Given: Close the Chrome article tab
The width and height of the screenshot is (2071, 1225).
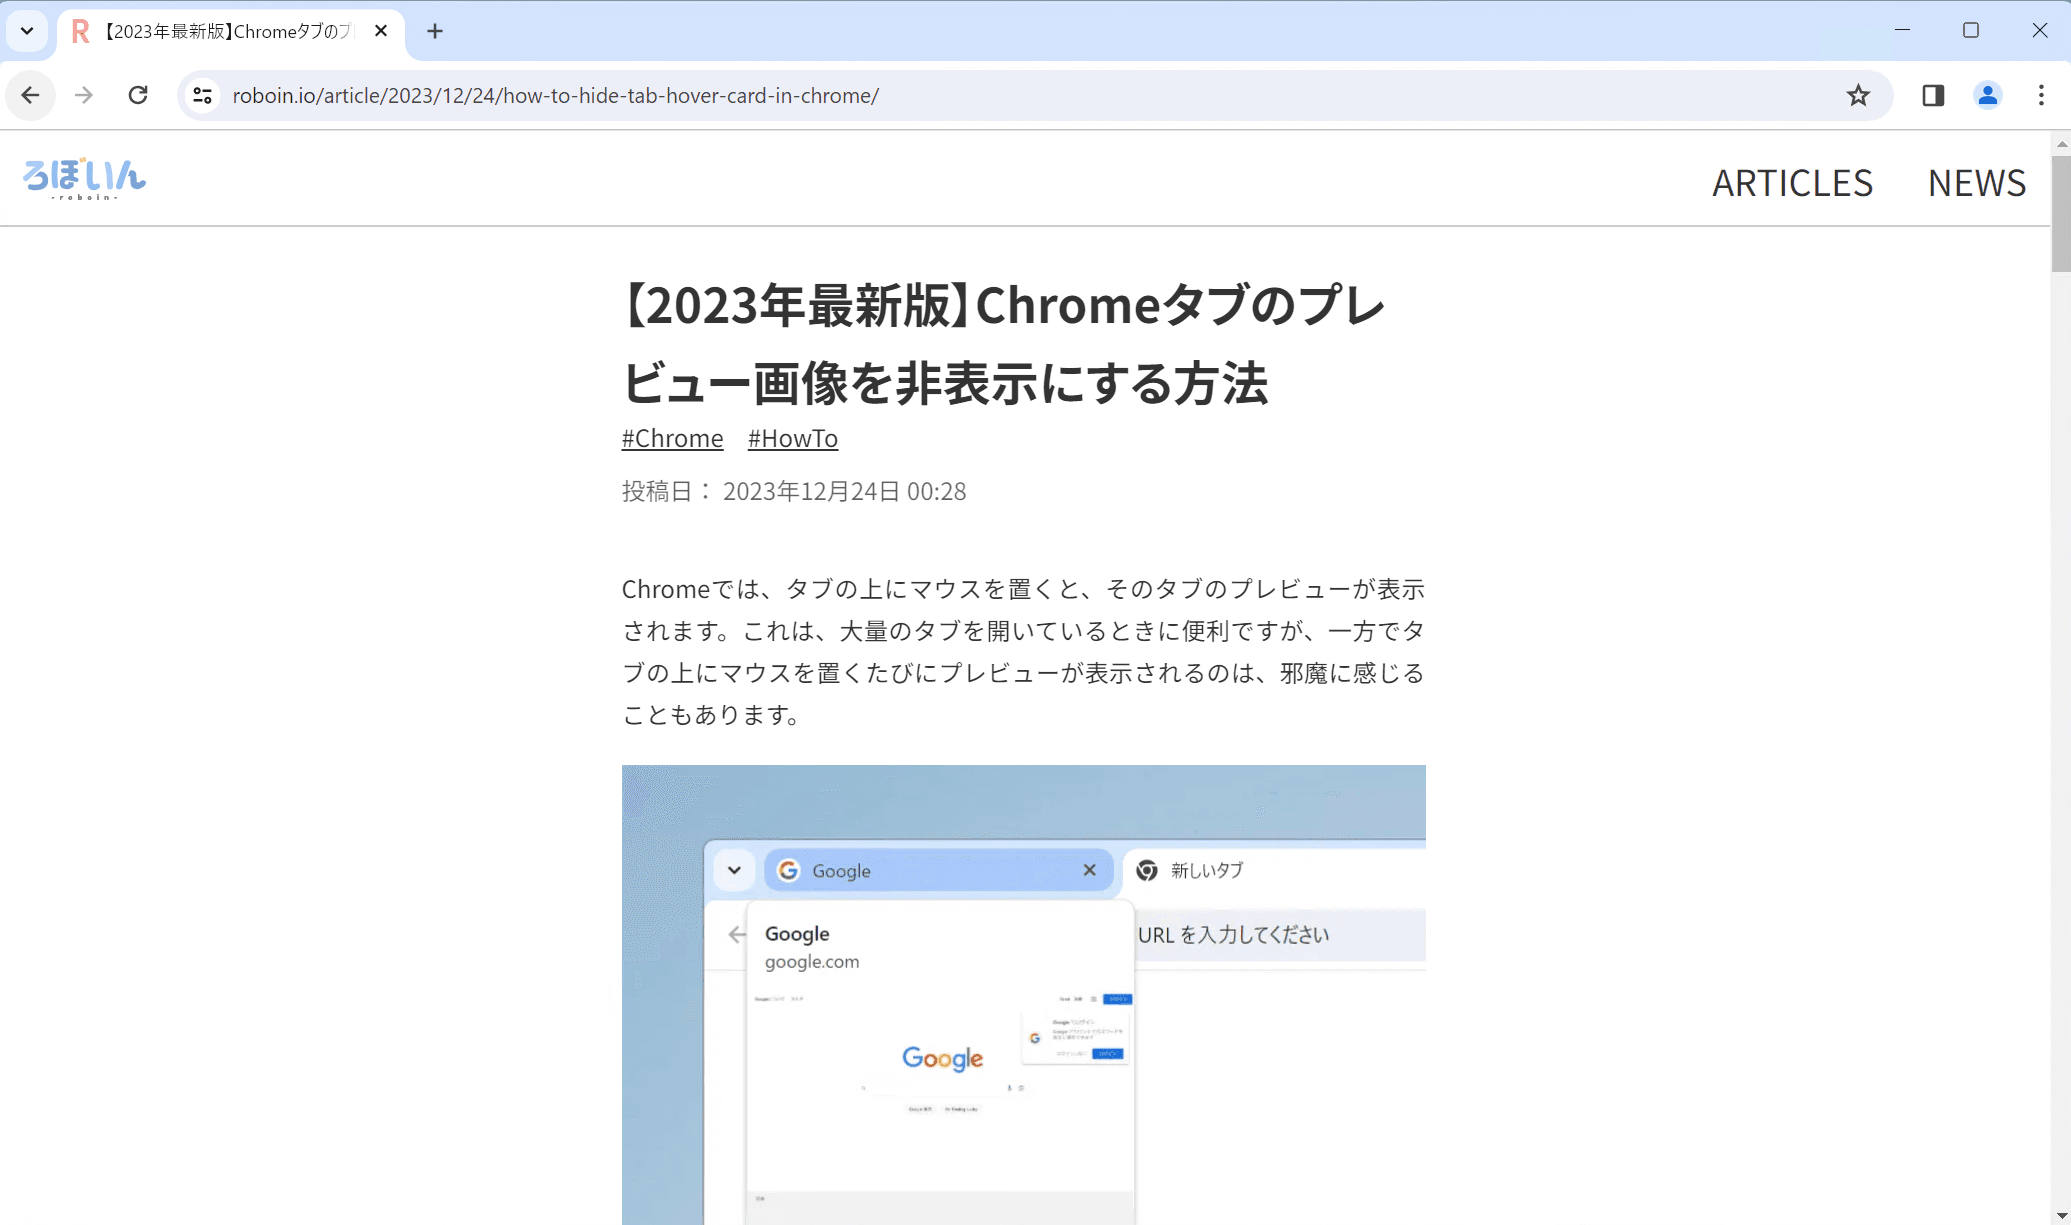Looking at the screenshot, I should click(x=381, y=31).
